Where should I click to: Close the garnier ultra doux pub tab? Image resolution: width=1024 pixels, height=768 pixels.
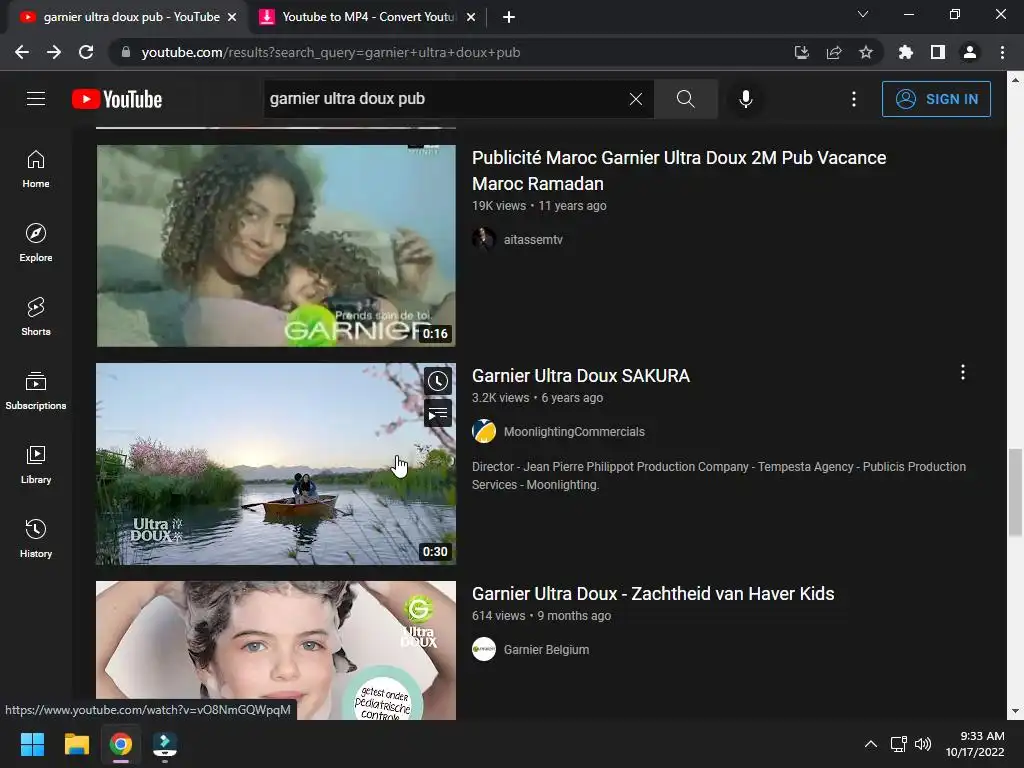point(232,17)
